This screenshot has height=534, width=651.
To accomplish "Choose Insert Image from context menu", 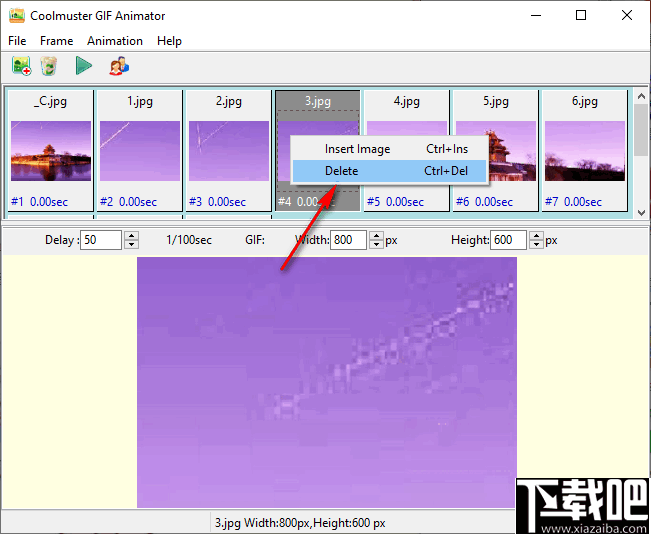I will 389,149.
